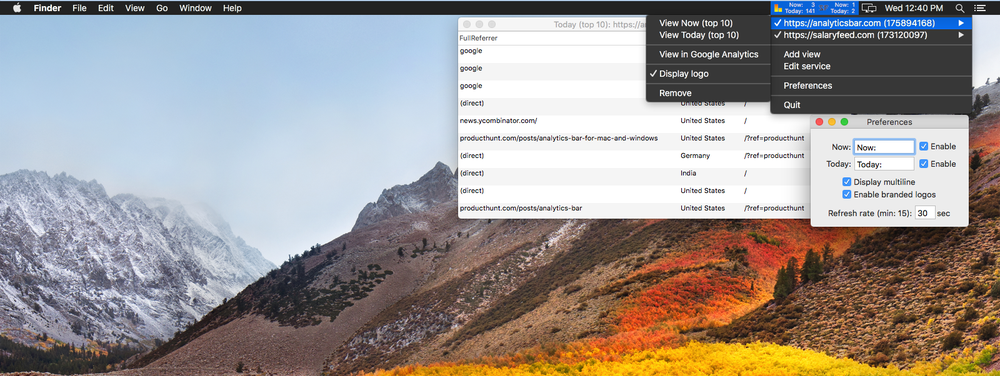Open the Finder menu
The height and width of the screenshot is (376, 1000).
coord(47,8)
